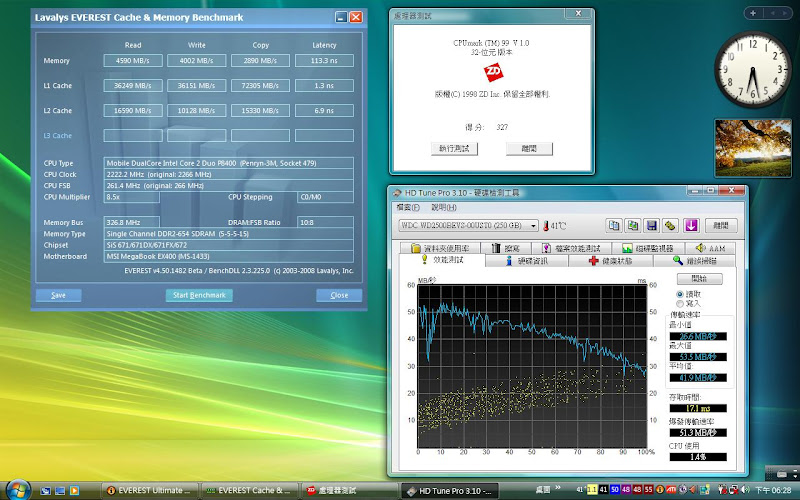Click the floppy disk save icon in HD Tune
This screenshot has height=500, width=800.
[x=652, y=226]
